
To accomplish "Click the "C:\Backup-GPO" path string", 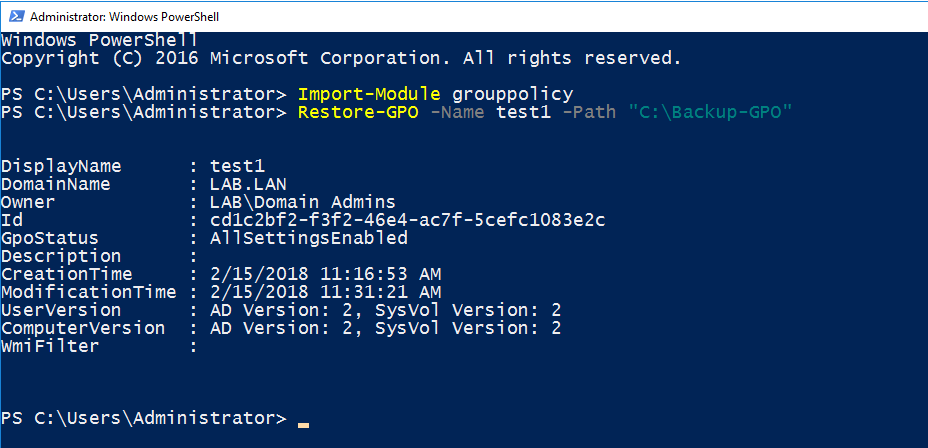I will click(x=711, y=112).
